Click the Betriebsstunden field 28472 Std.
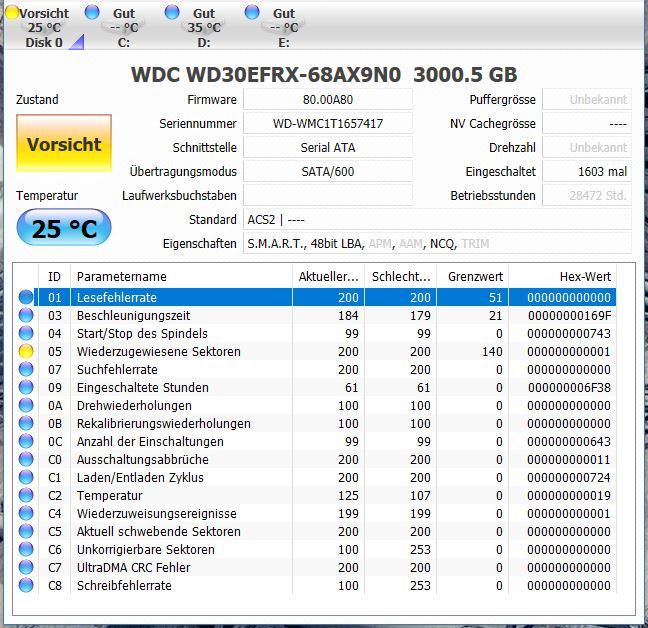This screenshot has width=648, height=628. pos(587,195)
